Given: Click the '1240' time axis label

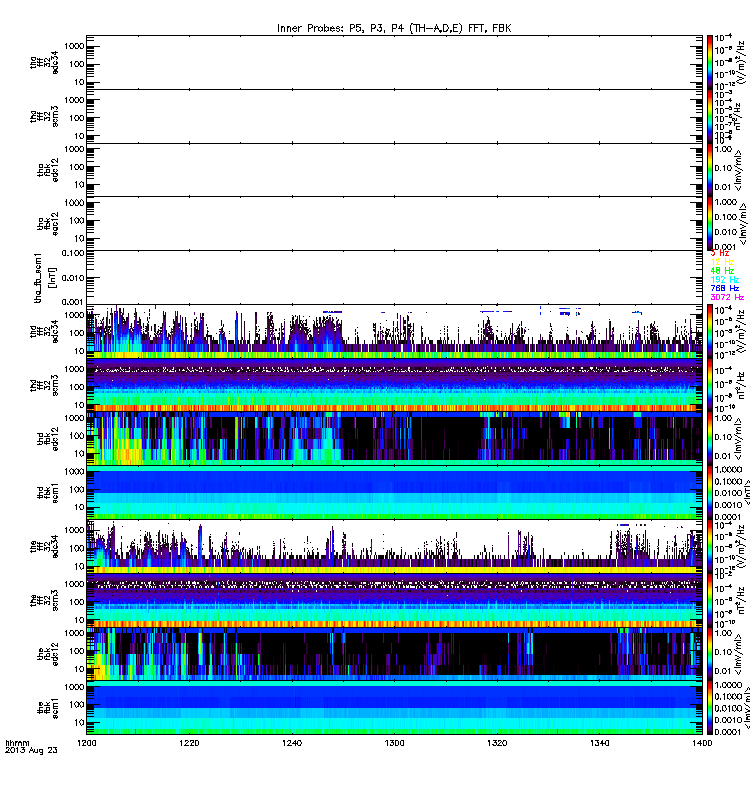Looking at the screenshot, I should [x=292, y=743].
